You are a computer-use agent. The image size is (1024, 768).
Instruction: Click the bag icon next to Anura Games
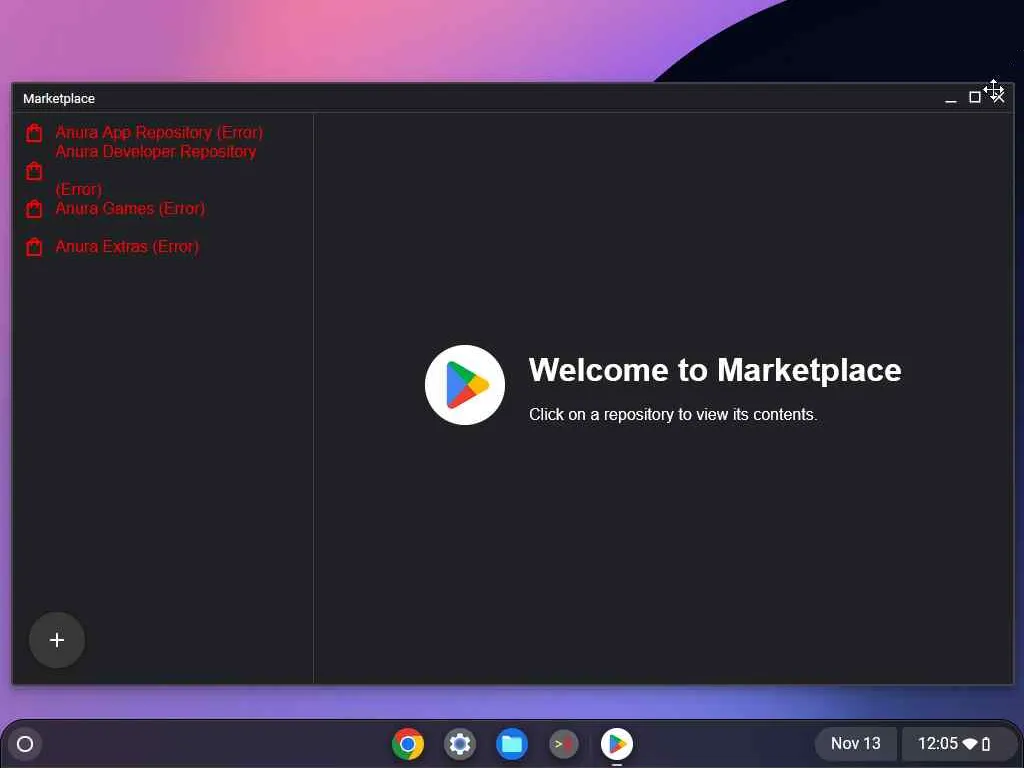(x=34, y=209)
